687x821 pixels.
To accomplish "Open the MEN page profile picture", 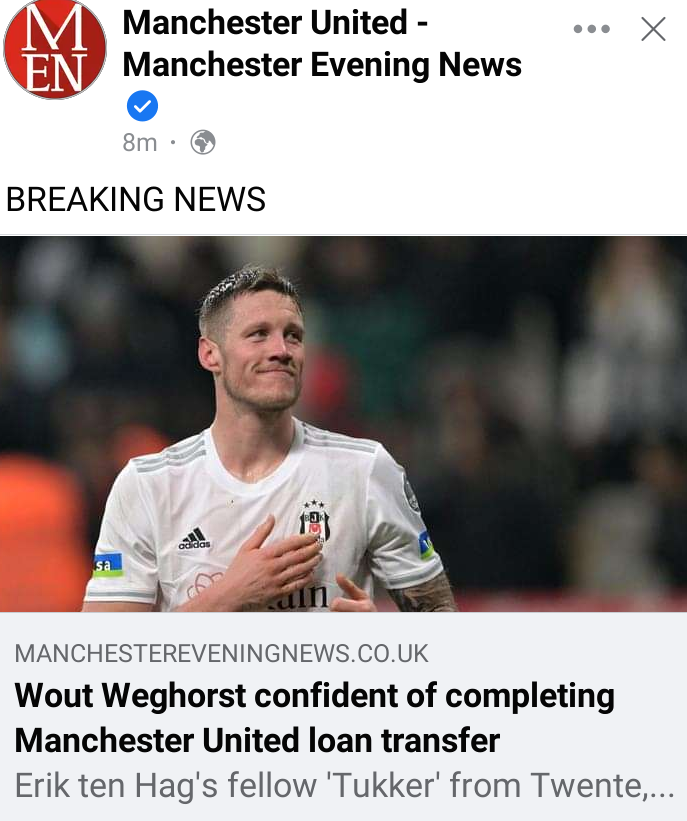I will pyautogui.click(x=55, y=48).
